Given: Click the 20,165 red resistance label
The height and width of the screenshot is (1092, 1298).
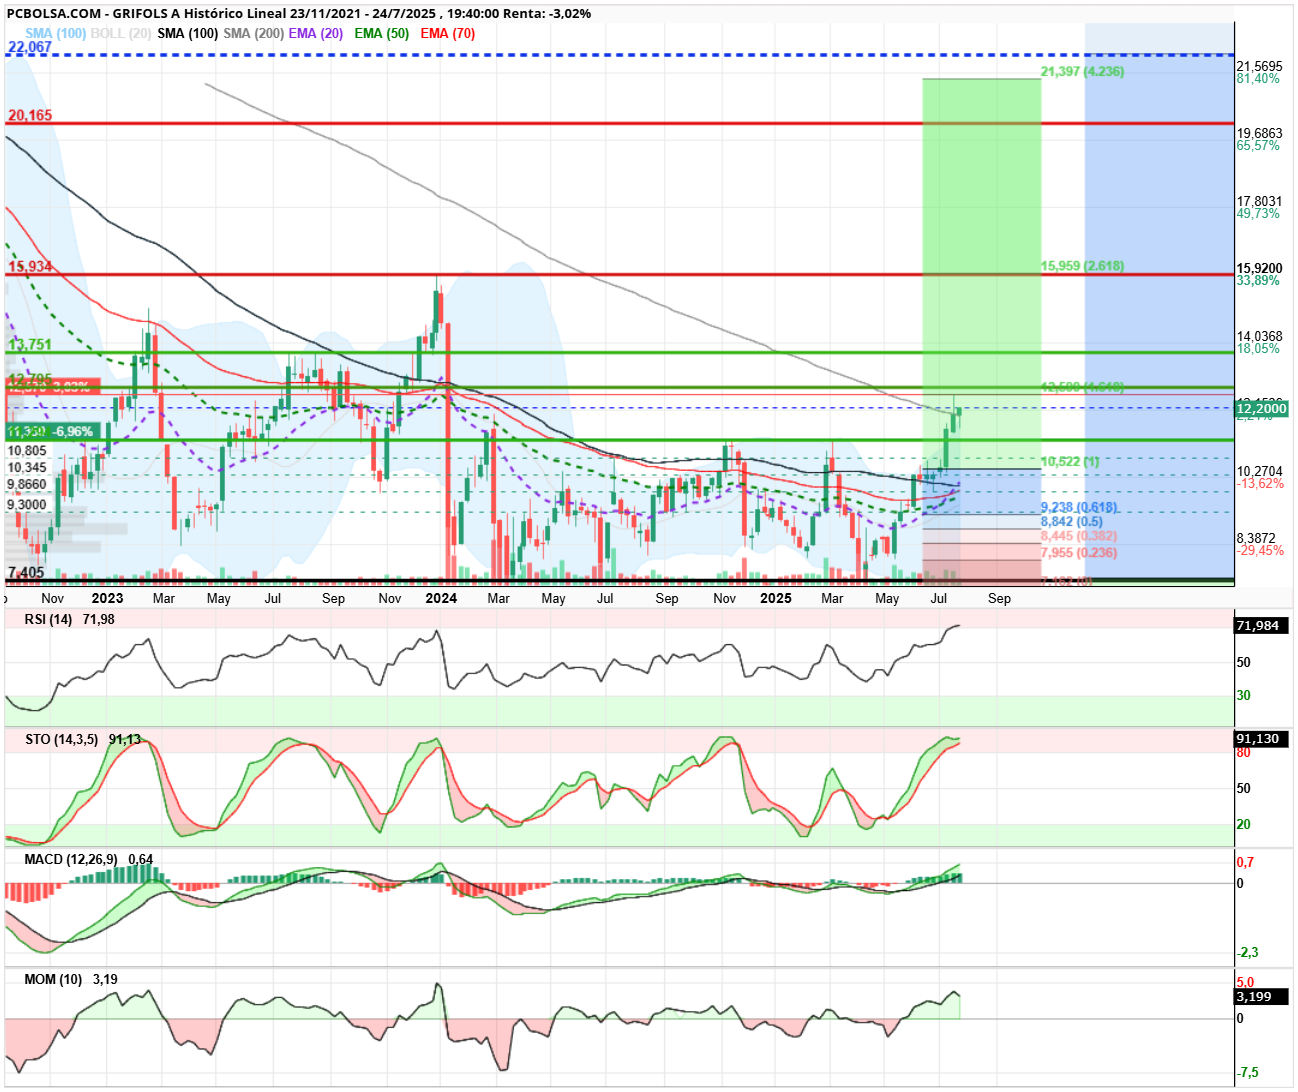Looking at the screenshot, I should point(30,115).
